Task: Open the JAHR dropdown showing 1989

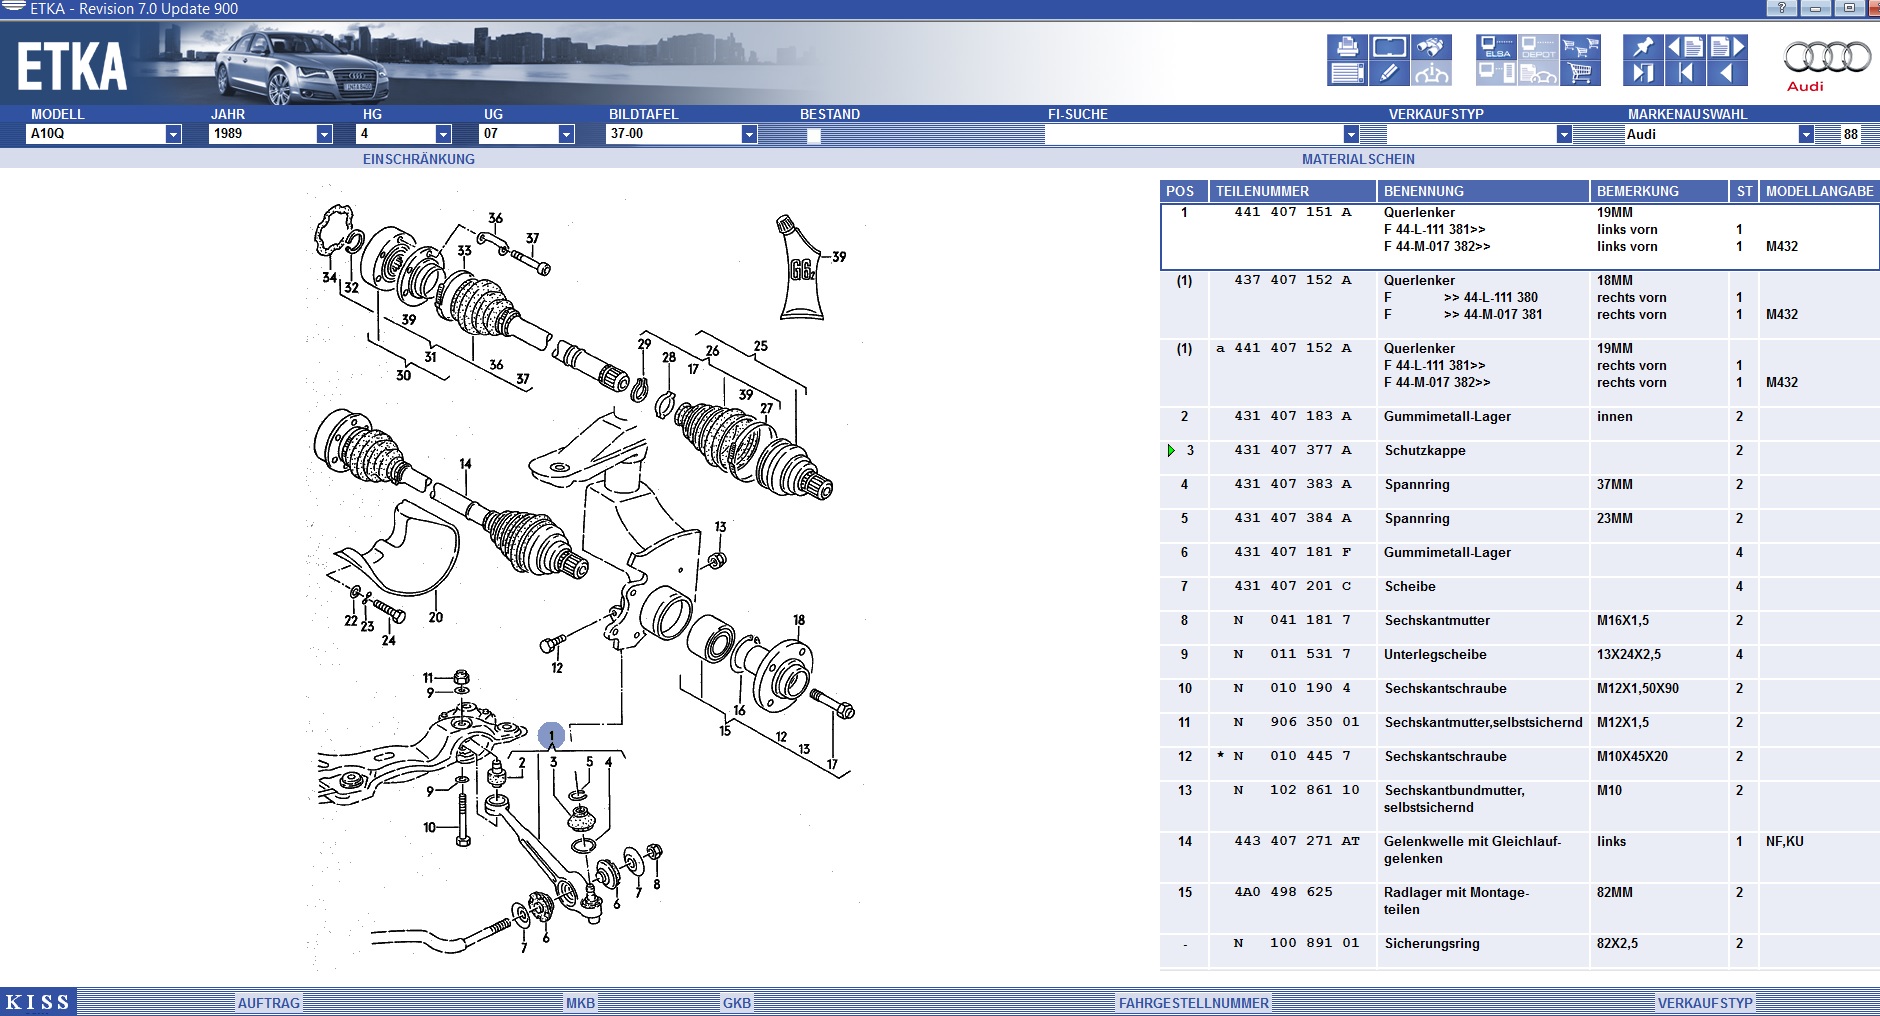Action: pos(324,134)
